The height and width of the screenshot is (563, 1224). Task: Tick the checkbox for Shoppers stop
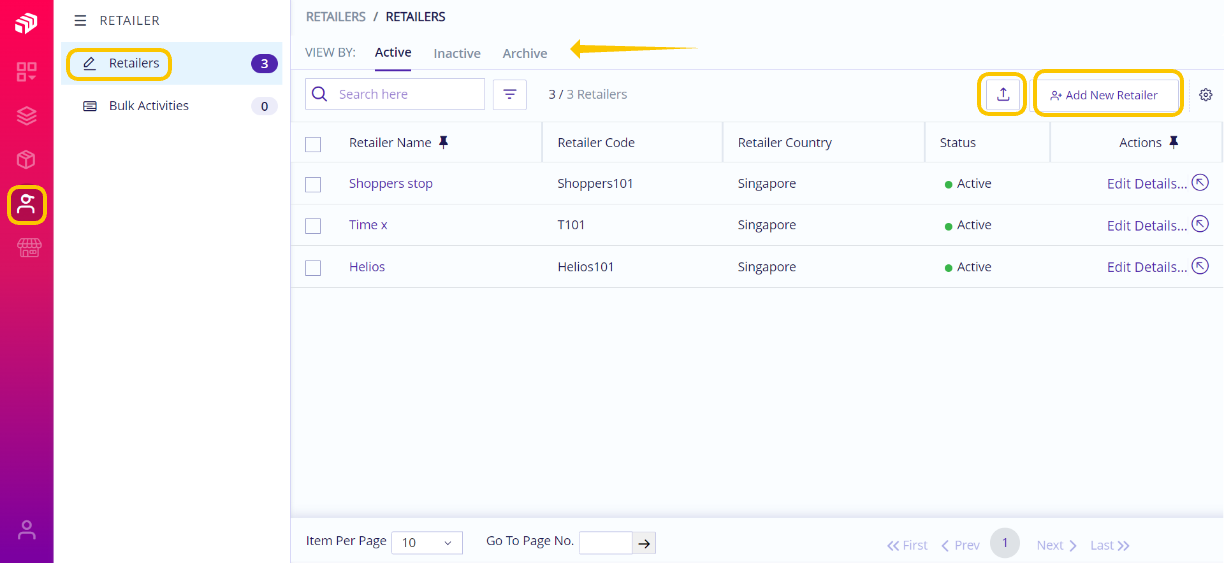pyautogui.click(x=313, y=184)
